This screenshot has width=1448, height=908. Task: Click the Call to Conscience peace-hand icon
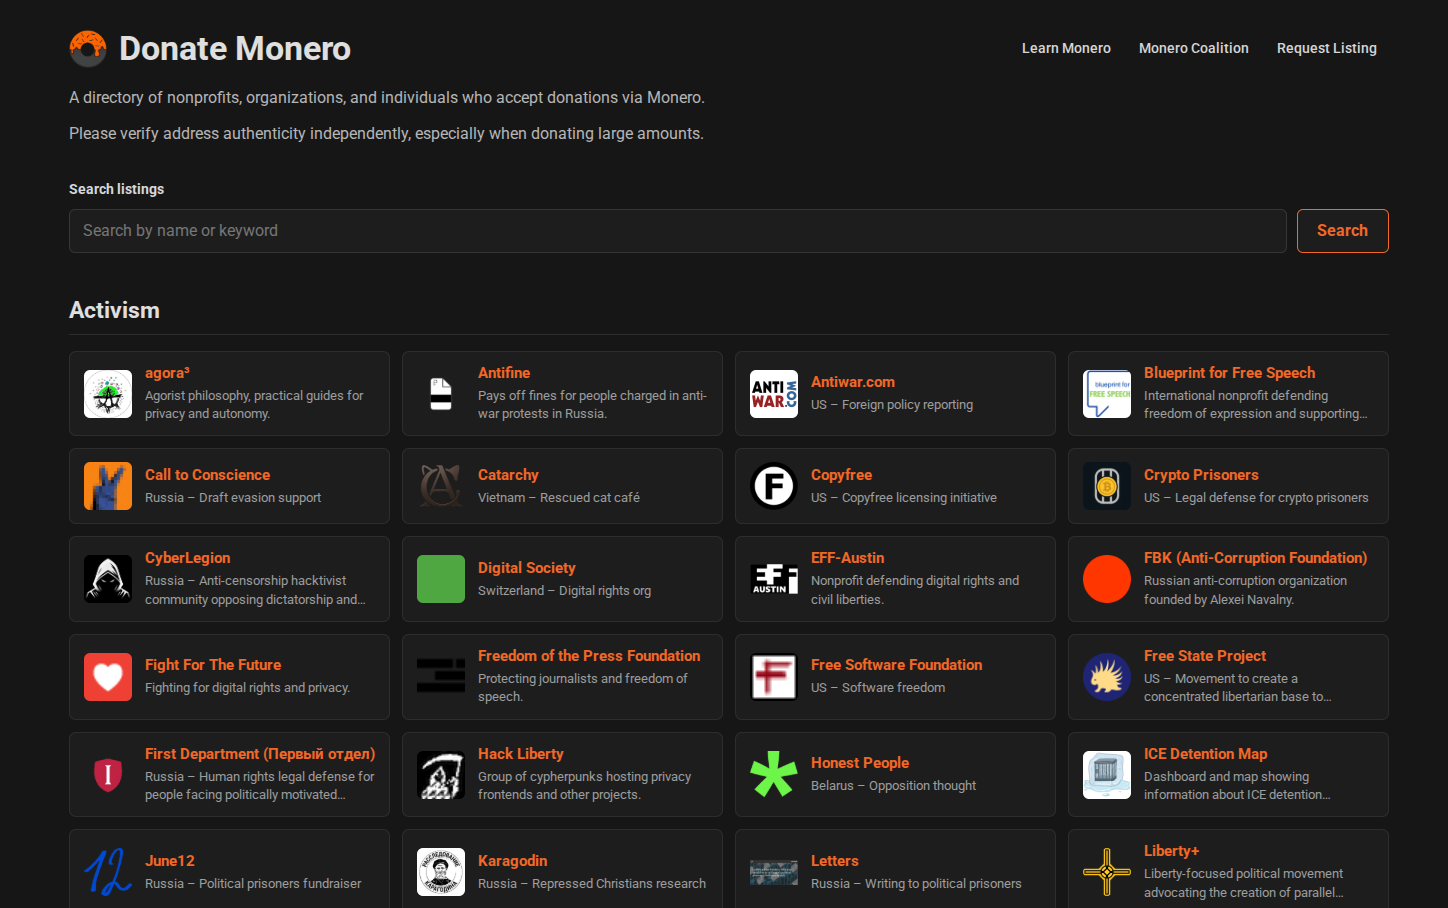pyautogui.click(x=108, y=486)
